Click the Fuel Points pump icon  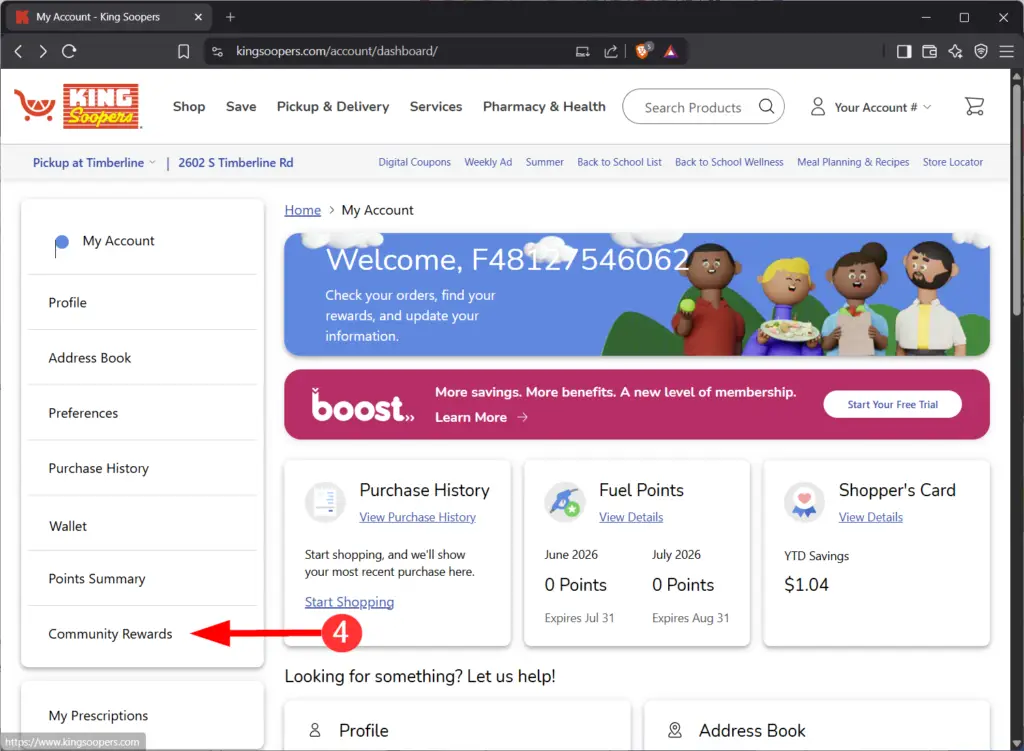point(564,502)
